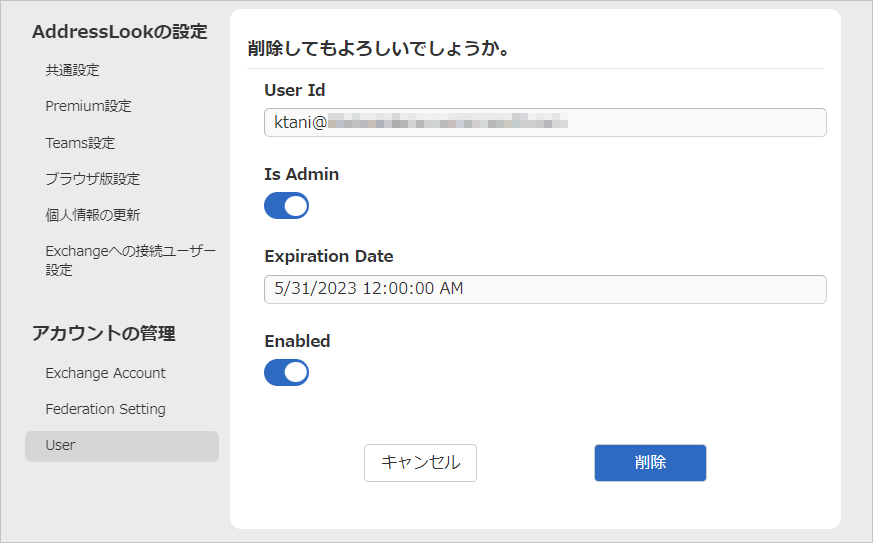Open 共通設定 in the sidebar

[x=72, y=70]
